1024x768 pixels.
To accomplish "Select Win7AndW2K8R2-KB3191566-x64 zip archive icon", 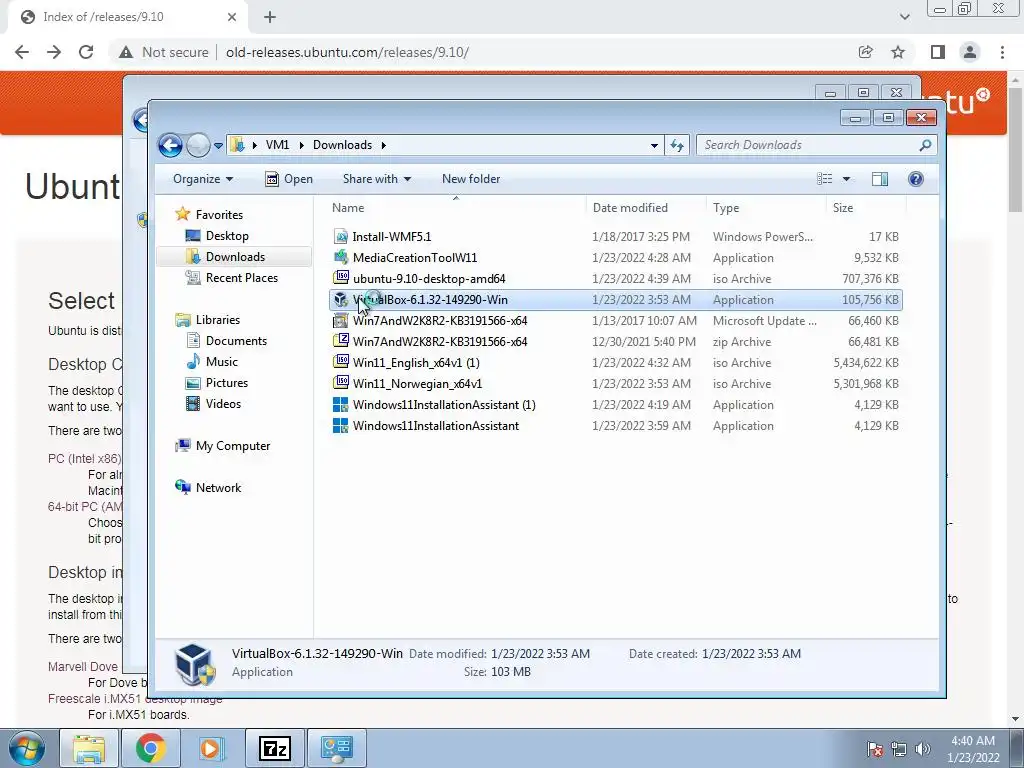I will 340,342.
